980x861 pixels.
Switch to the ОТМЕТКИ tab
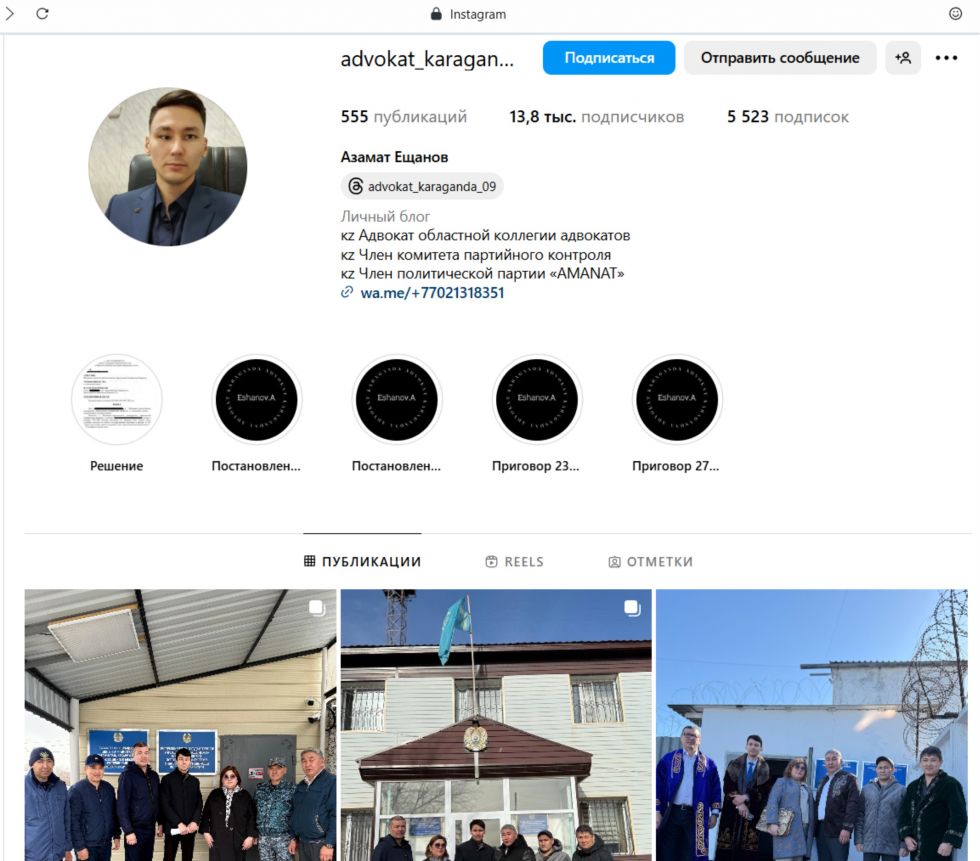pos(650,561)
